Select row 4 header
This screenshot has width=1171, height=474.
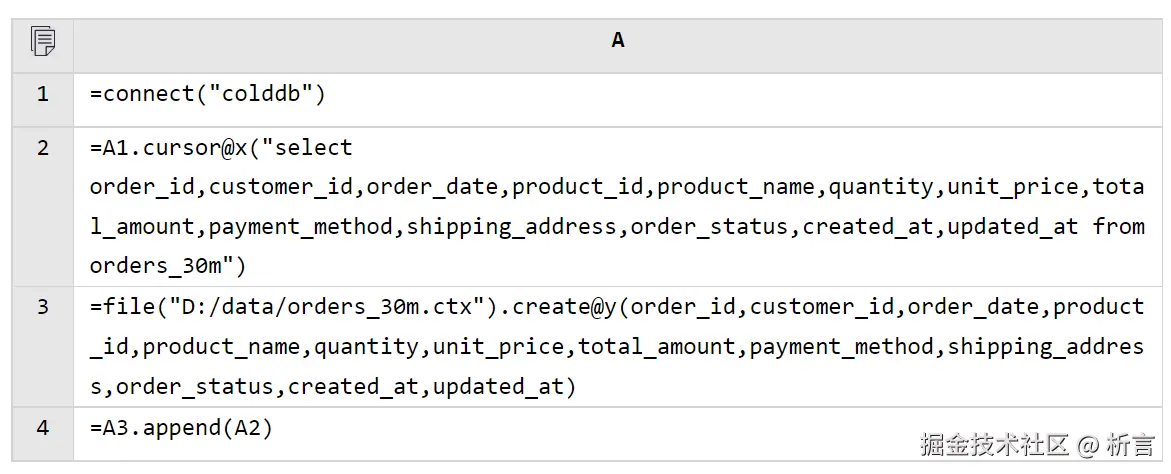[43, 428]
